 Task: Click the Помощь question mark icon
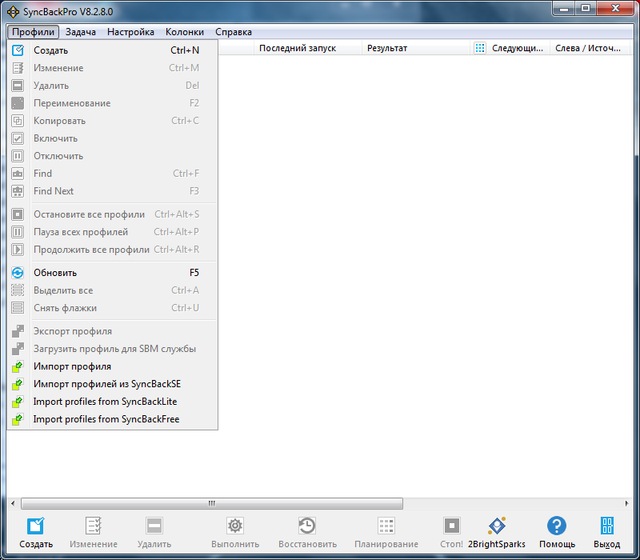(x=557, y=526)
